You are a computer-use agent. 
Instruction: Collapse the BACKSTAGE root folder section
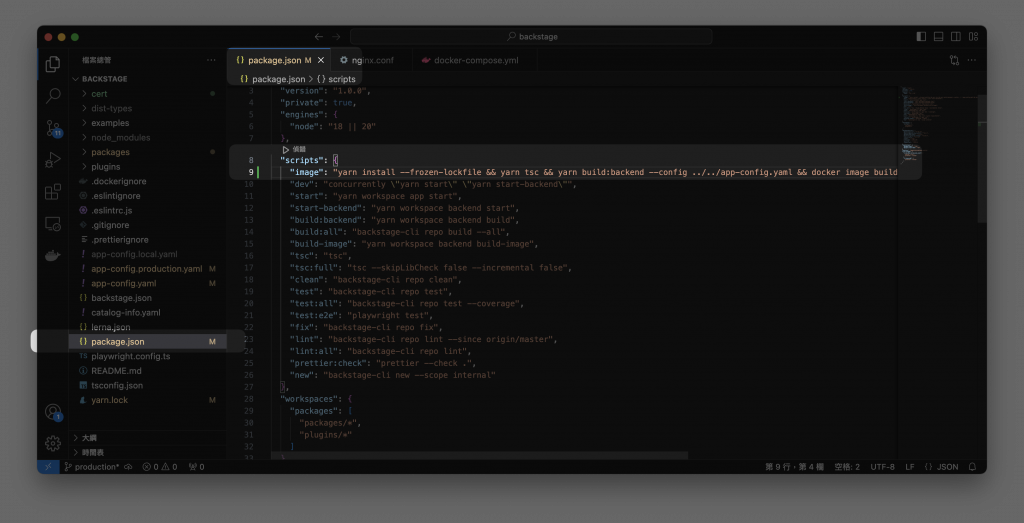click(x=148, y=79)
